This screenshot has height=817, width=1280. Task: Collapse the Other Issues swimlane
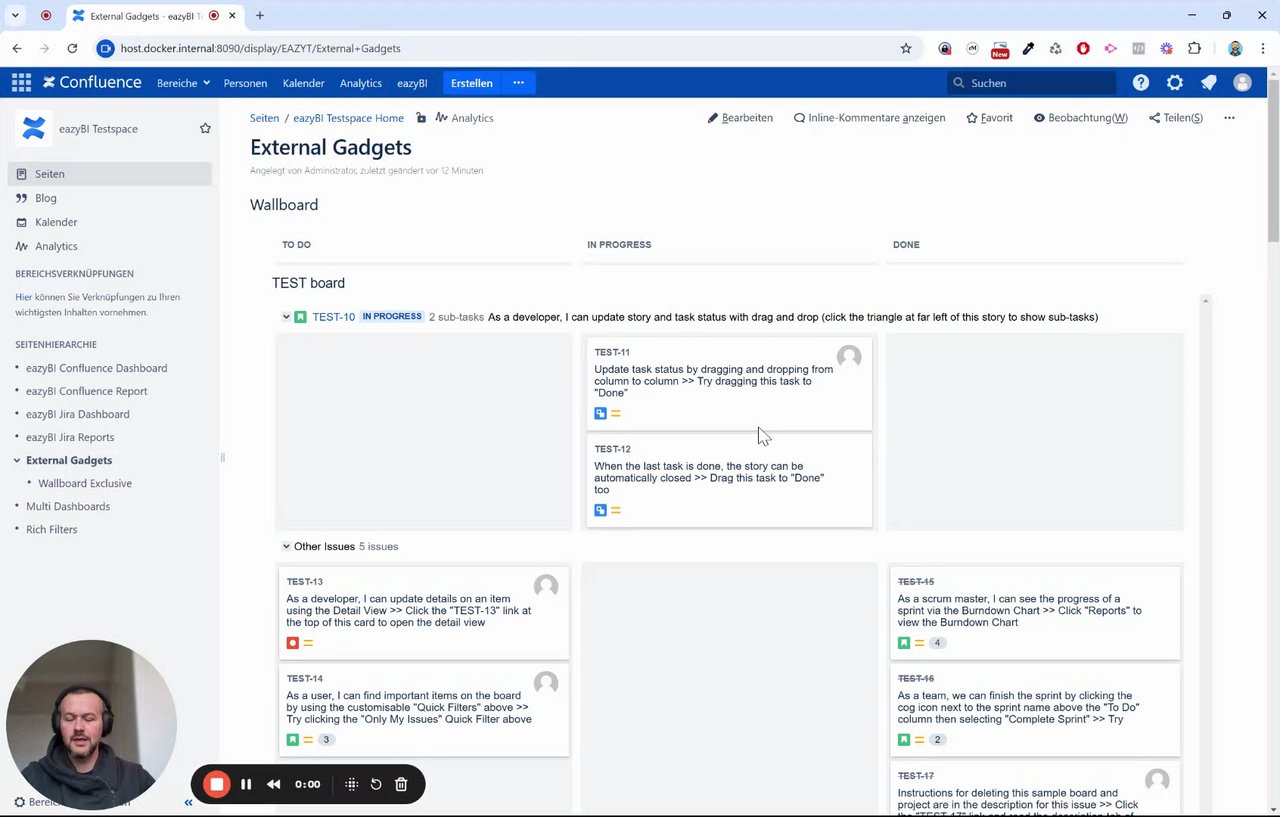(x=286, y=547)
